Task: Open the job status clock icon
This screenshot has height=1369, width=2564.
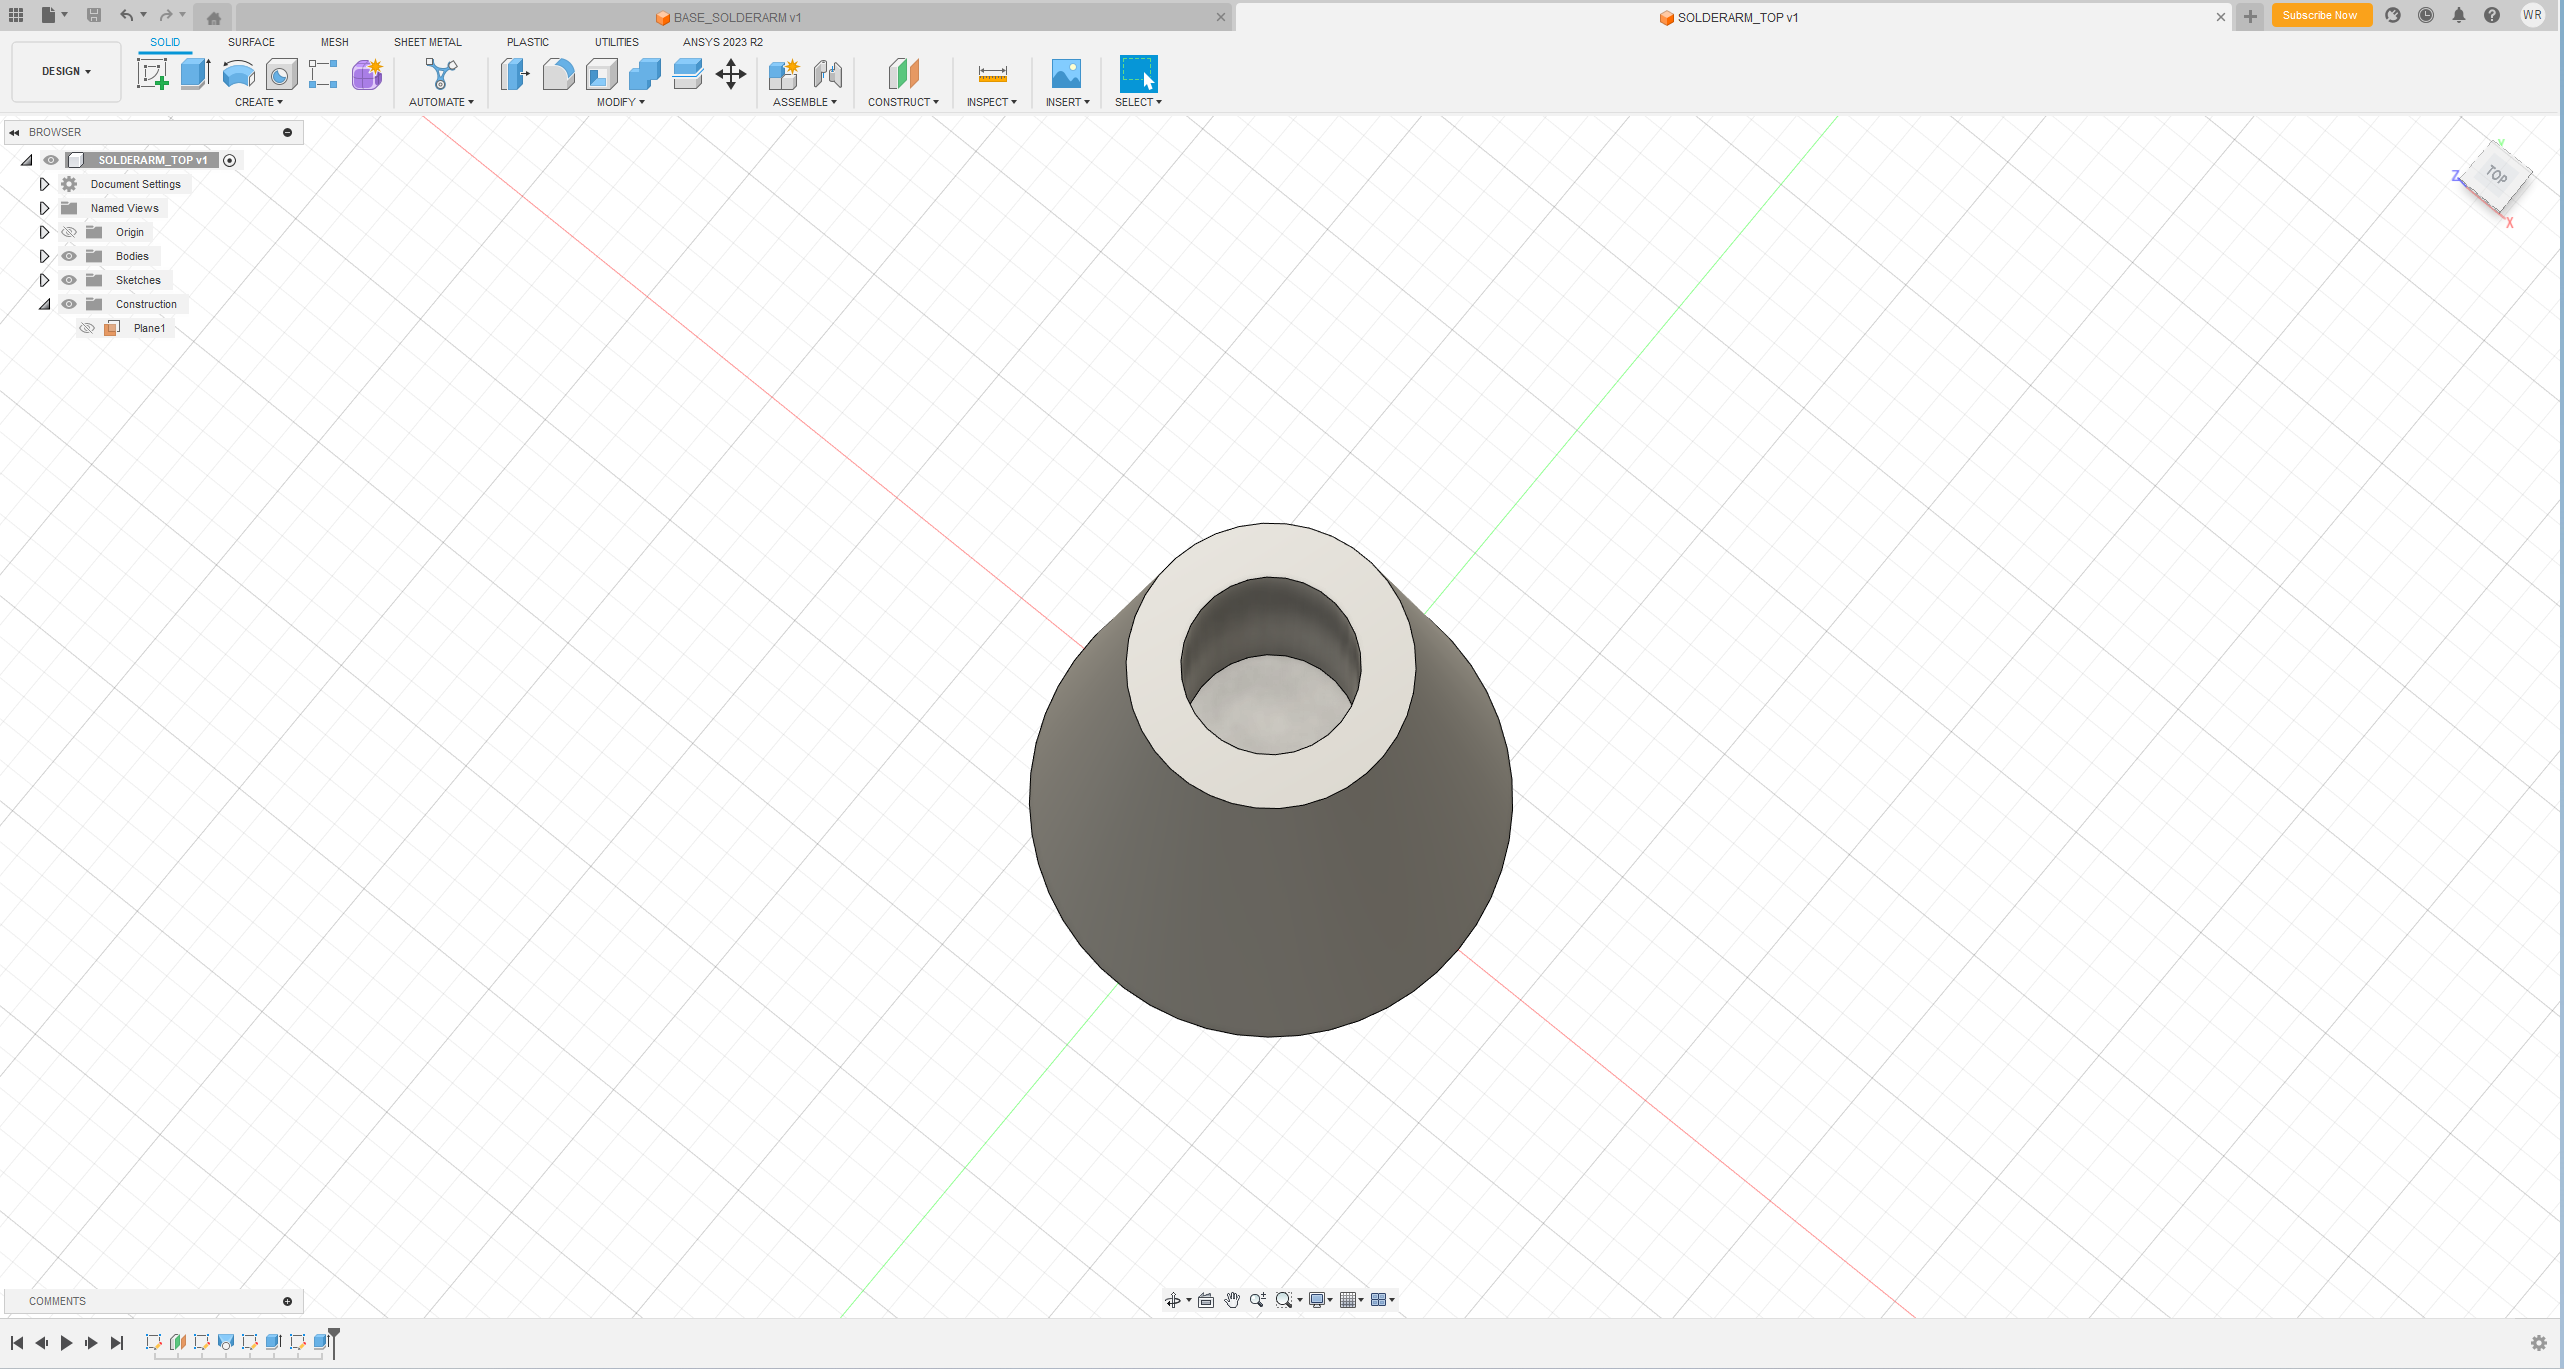Action: (x=2426, y=15)
